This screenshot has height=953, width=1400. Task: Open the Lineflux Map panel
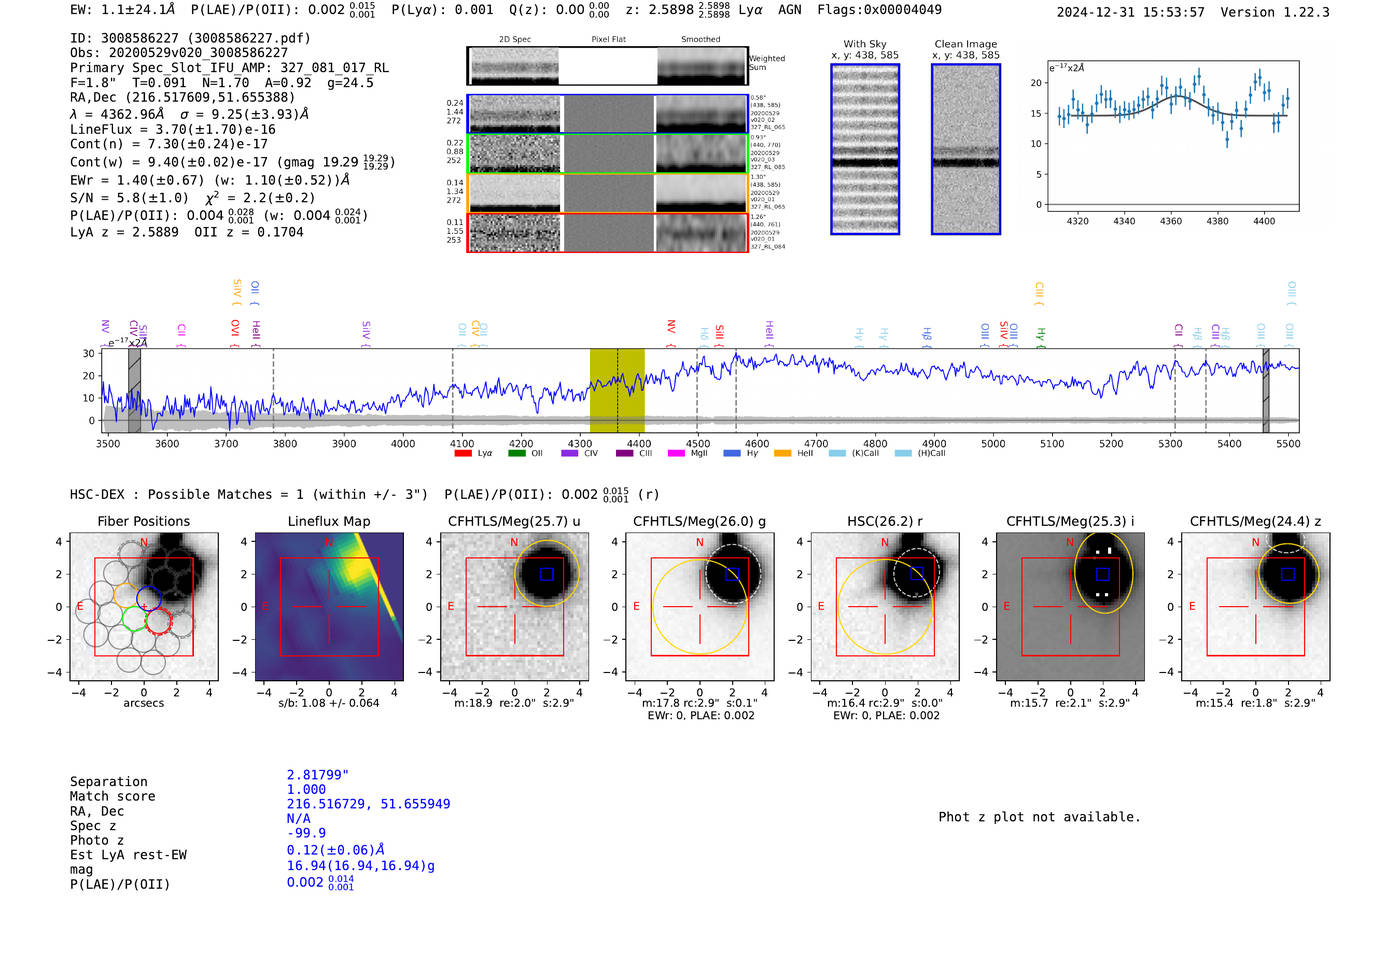tap(329, 607)
